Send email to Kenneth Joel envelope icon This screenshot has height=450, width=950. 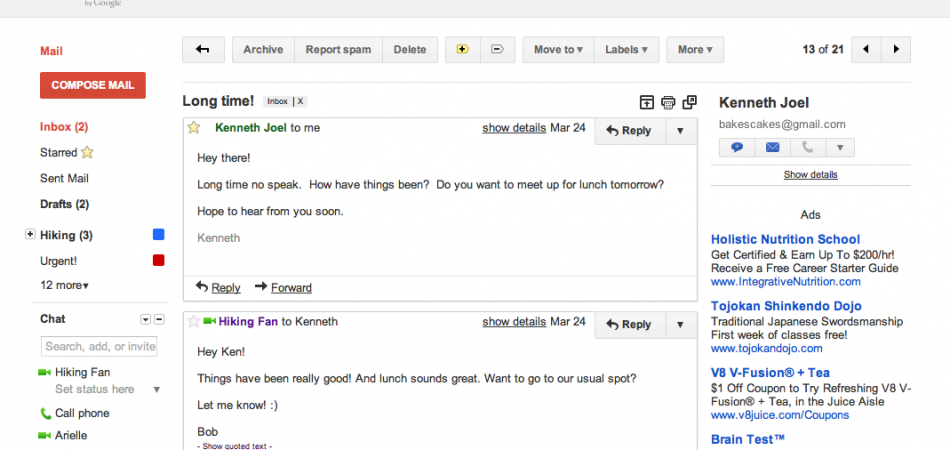772,148
